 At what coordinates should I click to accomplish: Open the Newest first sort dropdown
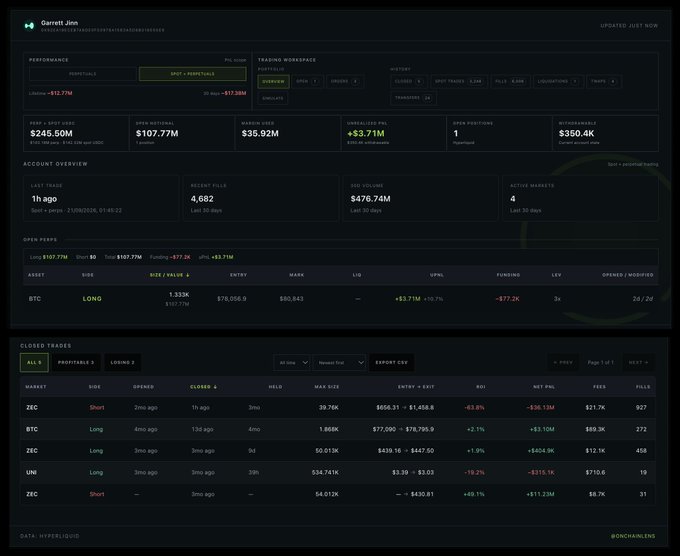(x=339, y=363)
